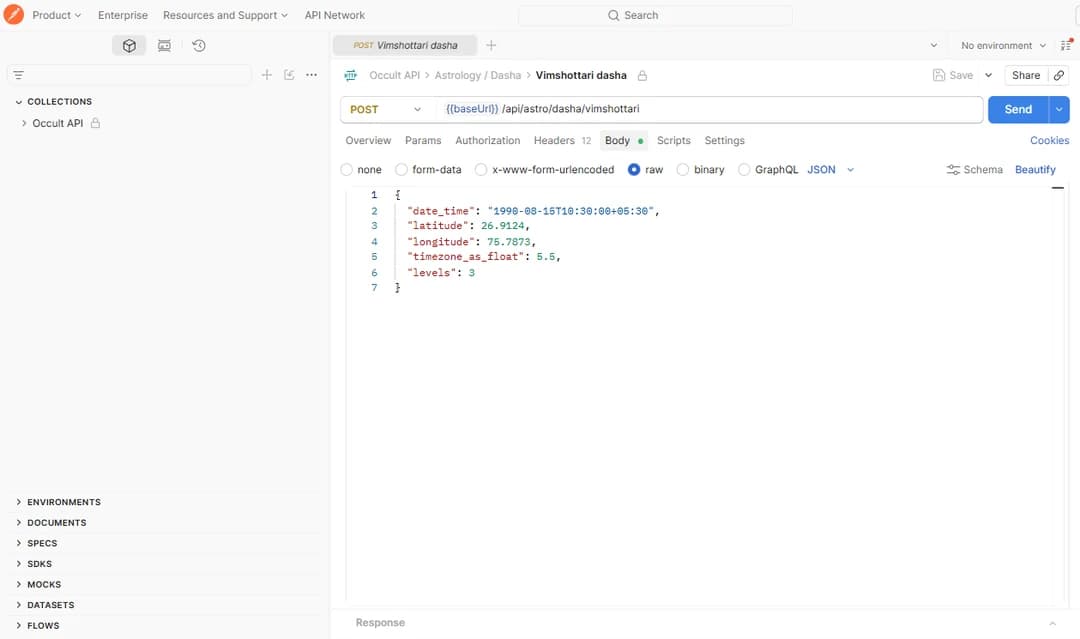Switch to the Params tab
Image resolution: width=1080 pixels, height=639 pixels.
[x=423, y=140]
